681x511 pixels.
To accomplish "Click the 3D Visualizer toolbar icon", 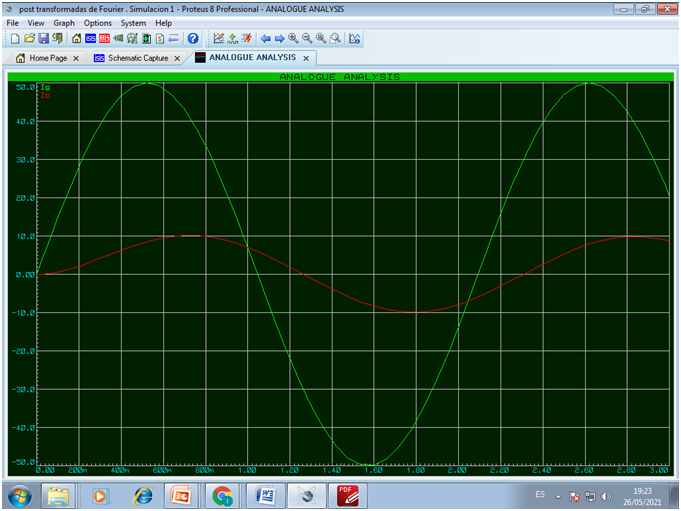I will point(118,39).
